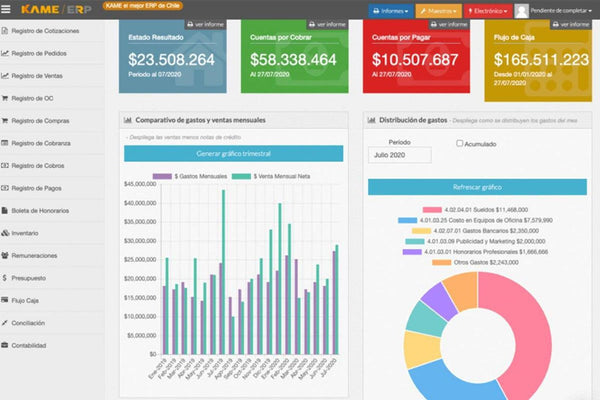This screenshot has height=400, width=600.
Task: Click the Remuneraciones people icon
Action: point(6,255)
